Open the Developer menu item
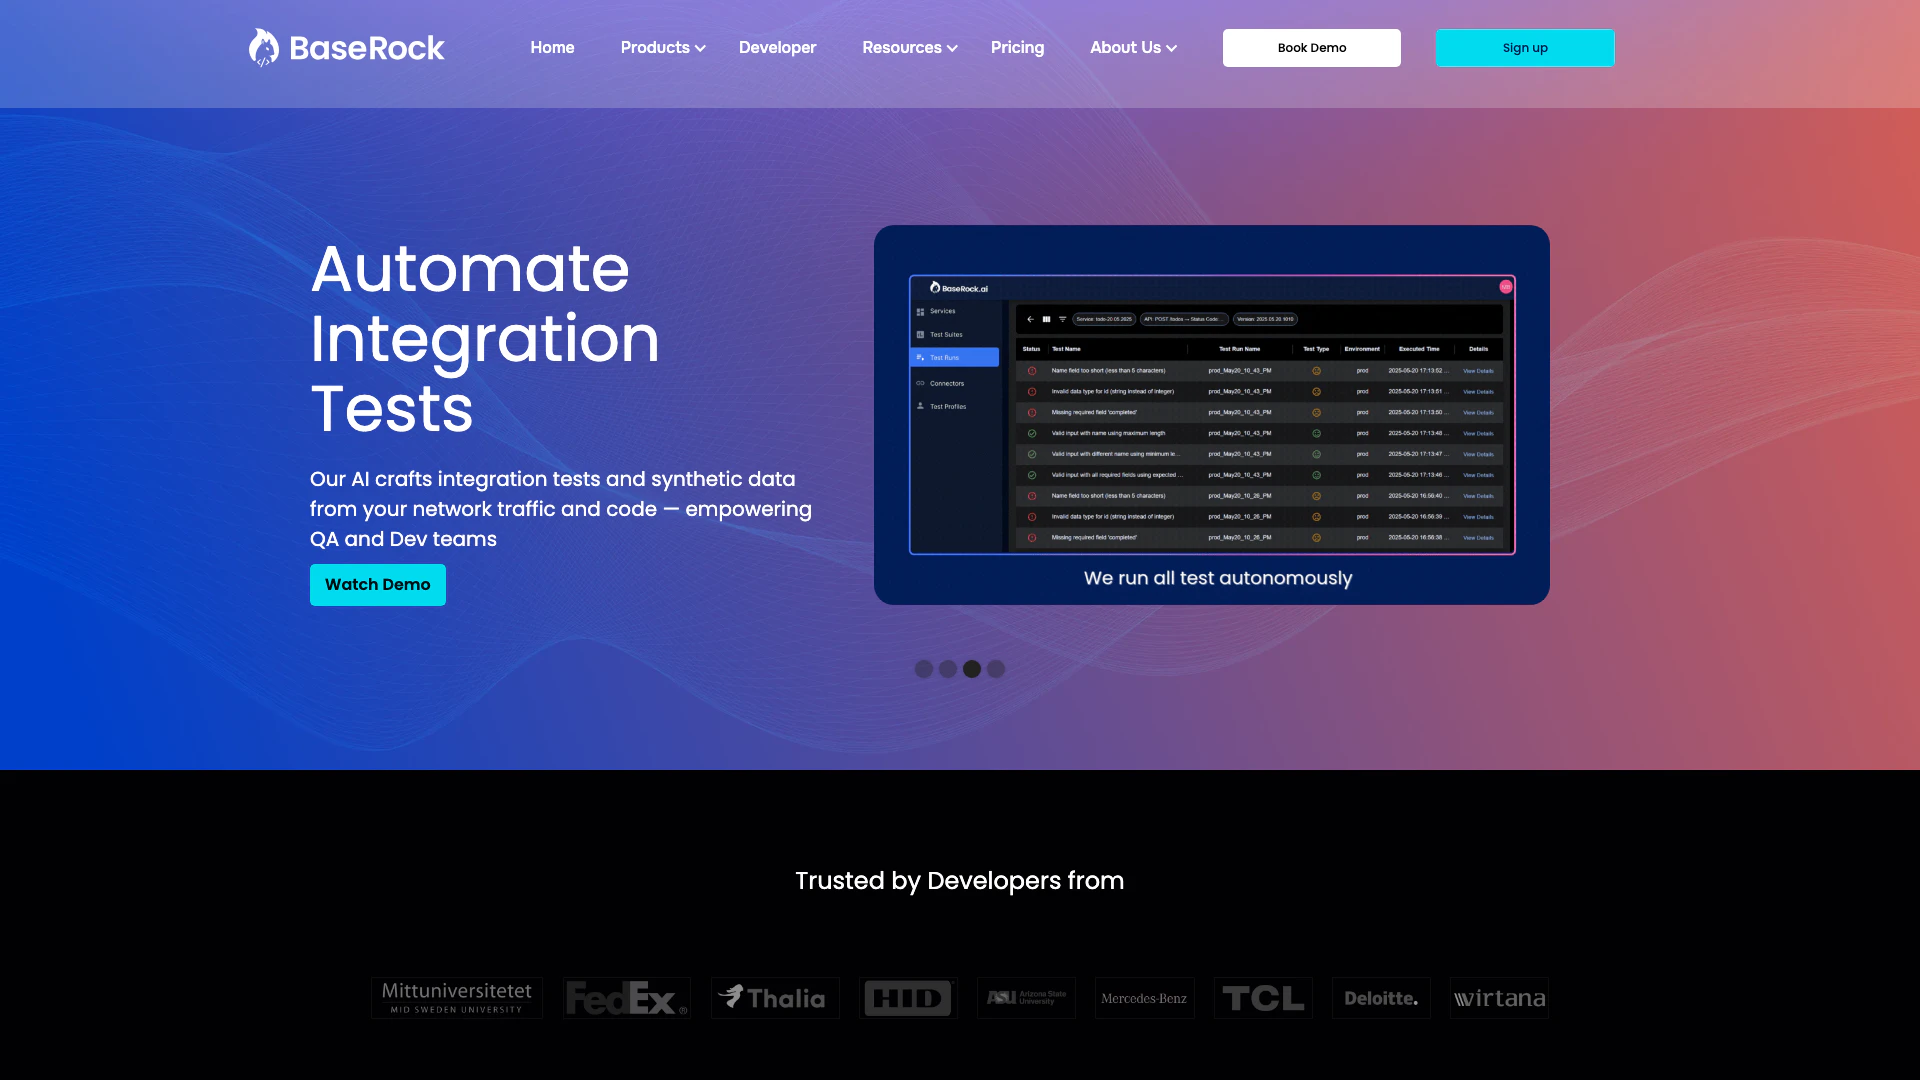The width and height of the screenshot is (1920, 1080). pyautogui.click(x=777, y=48)
